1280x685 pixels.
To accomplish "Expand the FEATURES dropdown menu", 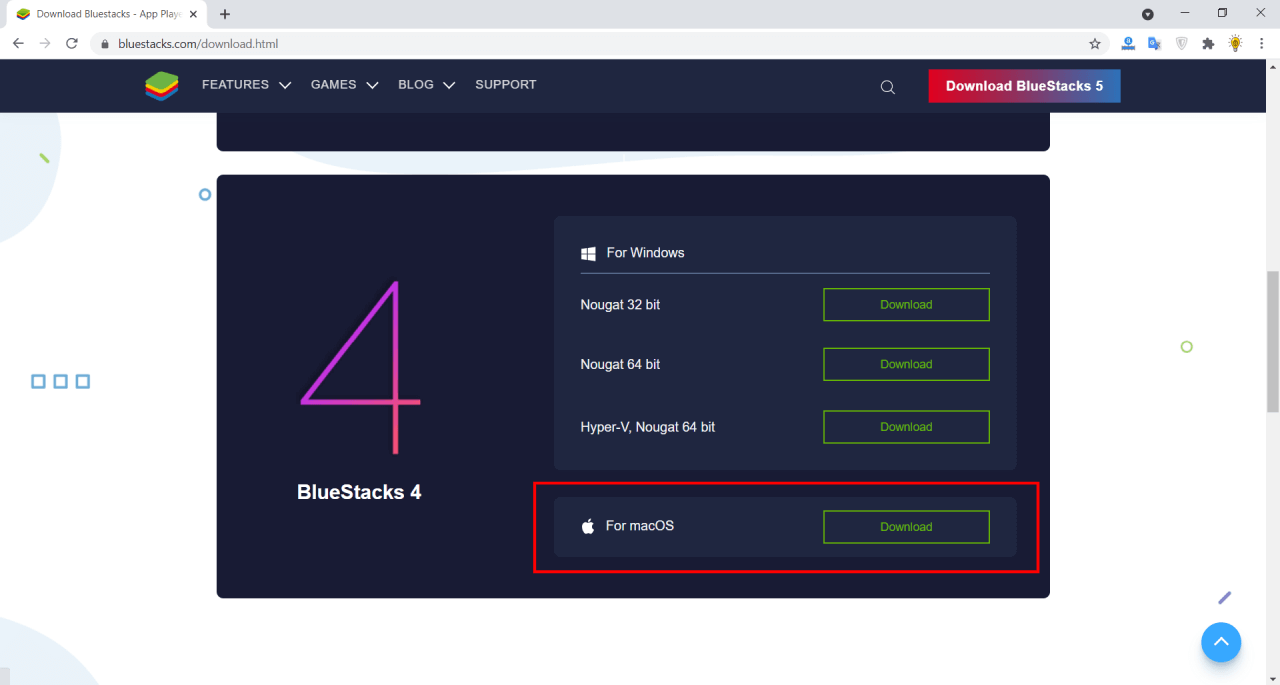I will 246,85.
